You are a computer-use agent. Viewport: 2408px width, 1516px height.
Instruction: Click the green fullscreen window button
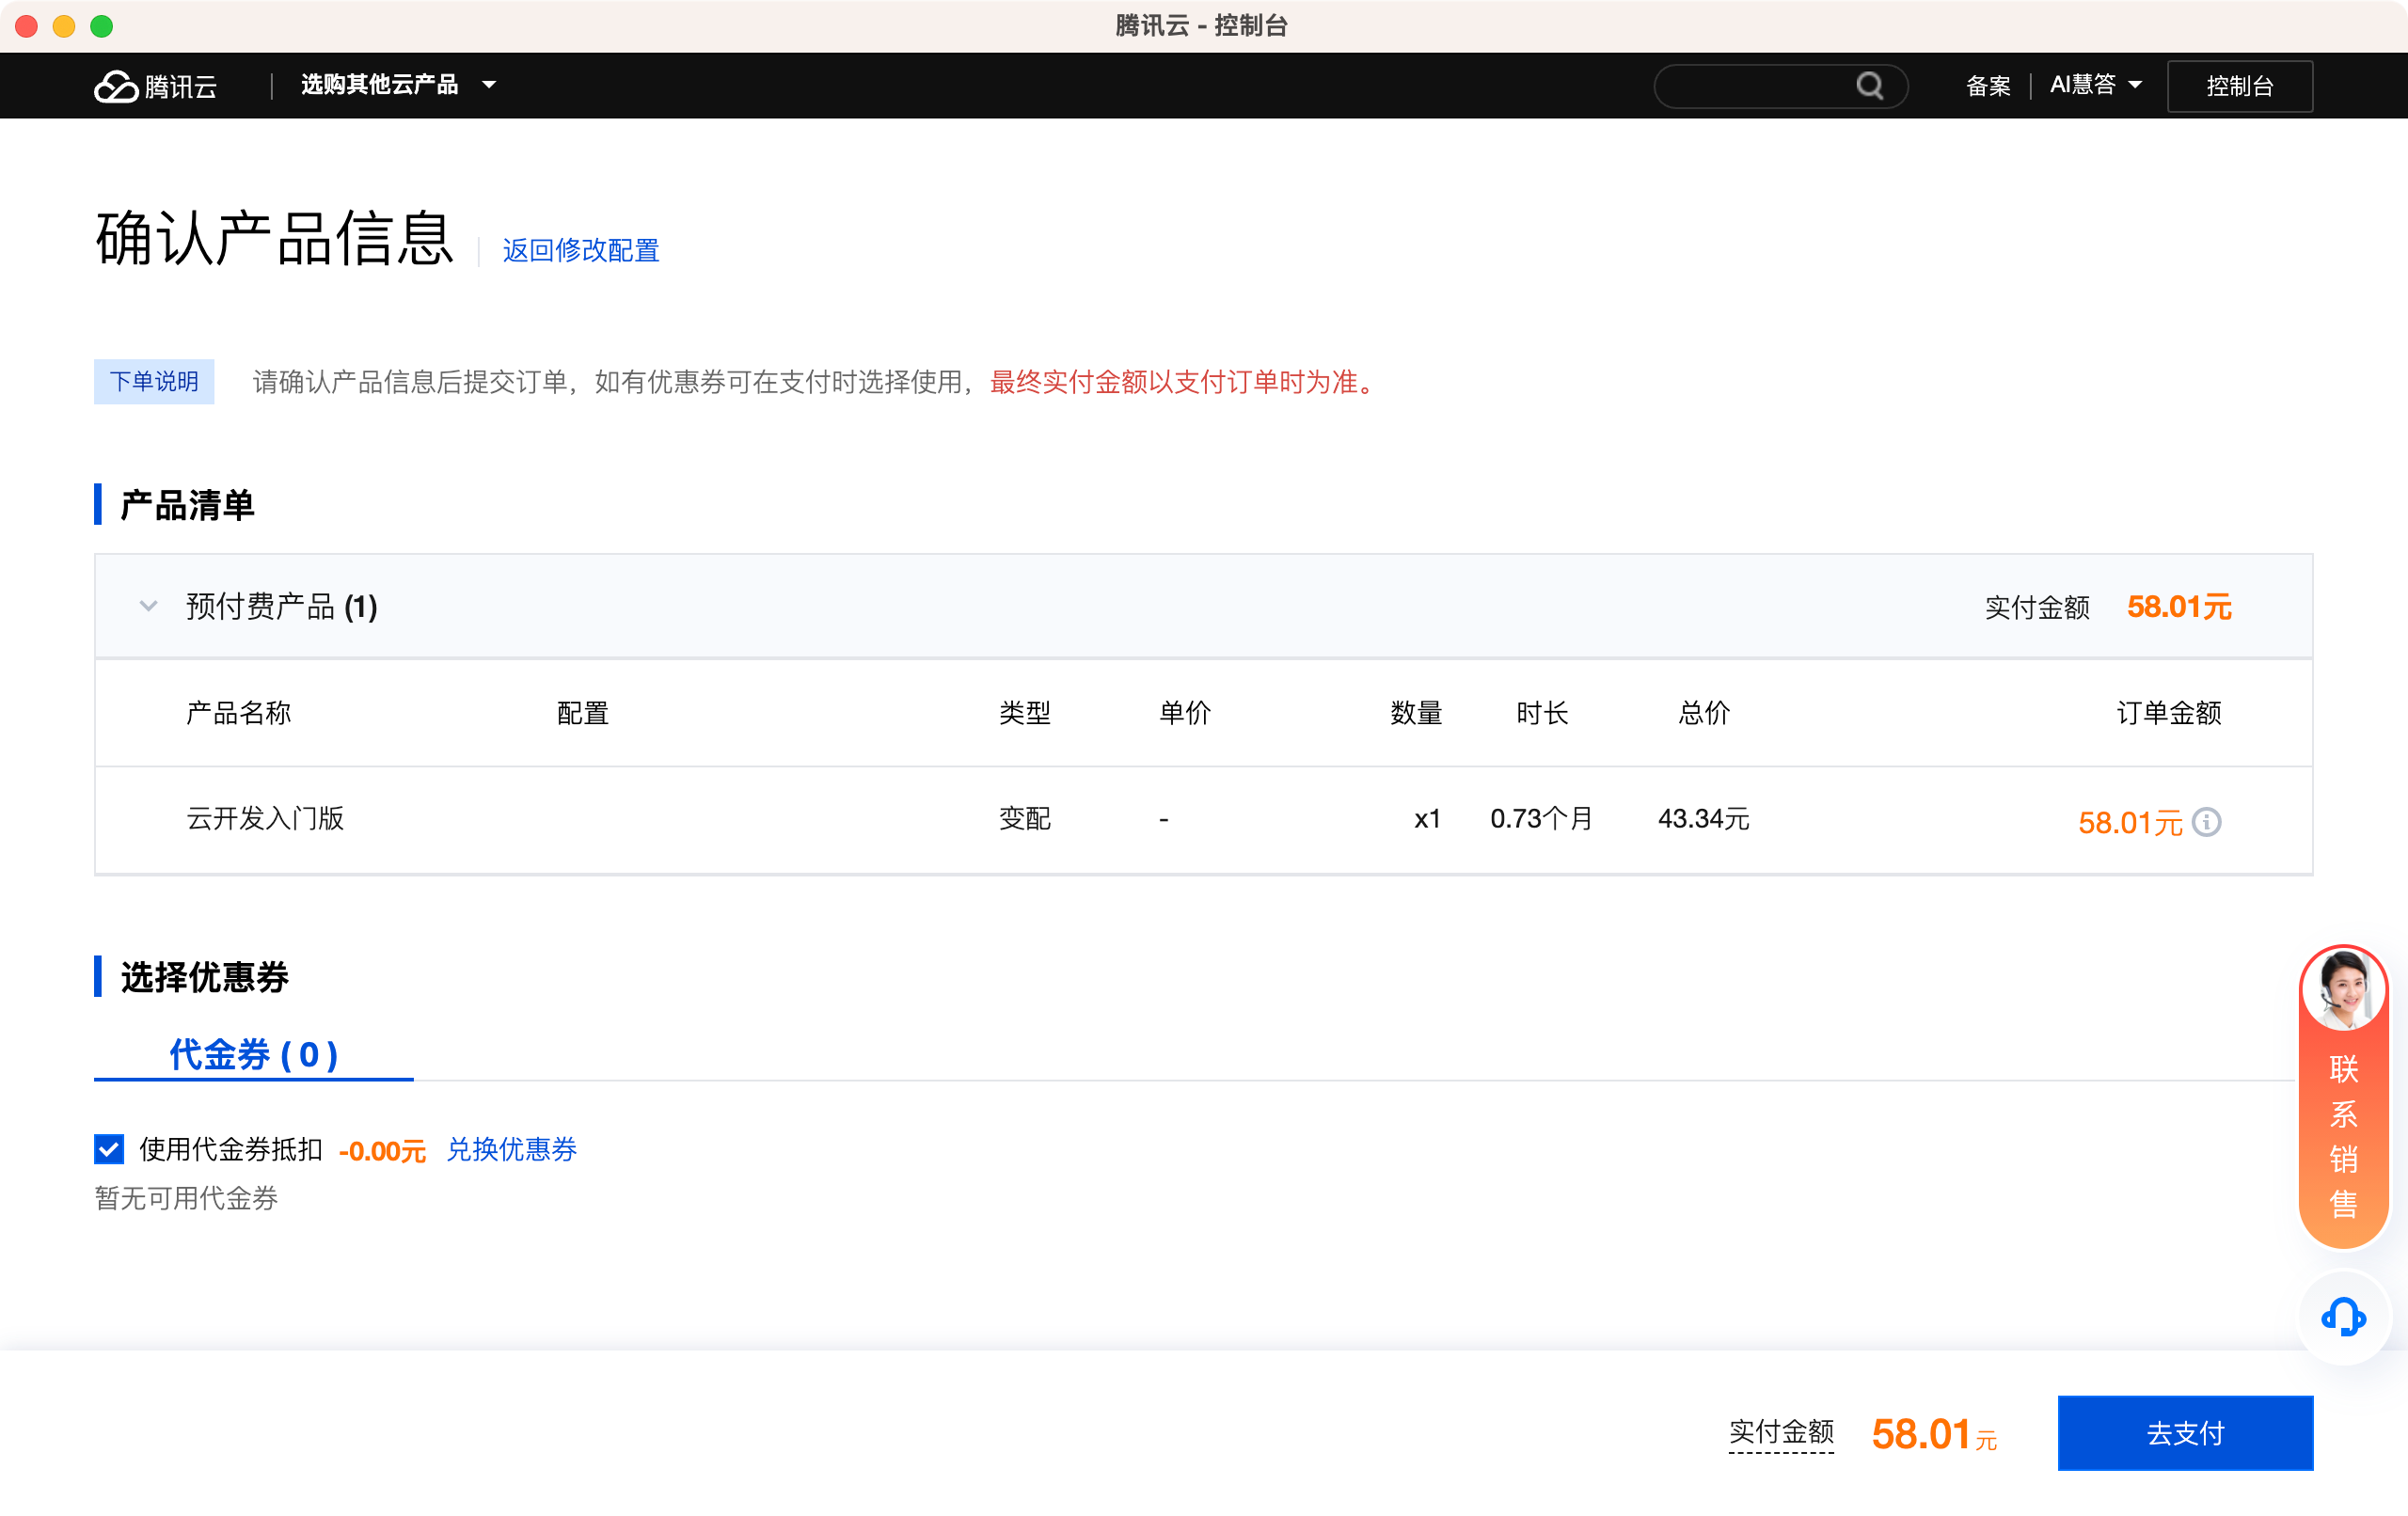(101, 26)
